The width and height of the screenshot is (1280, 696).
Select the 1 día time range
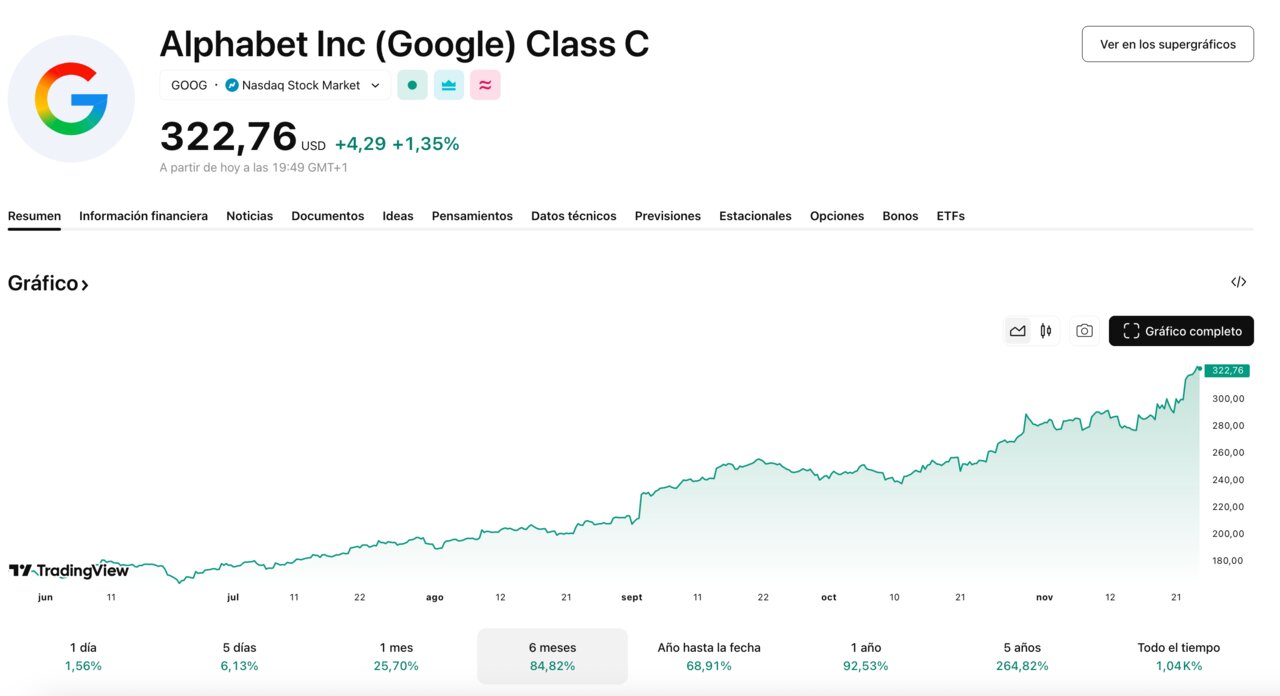[83, 656]
